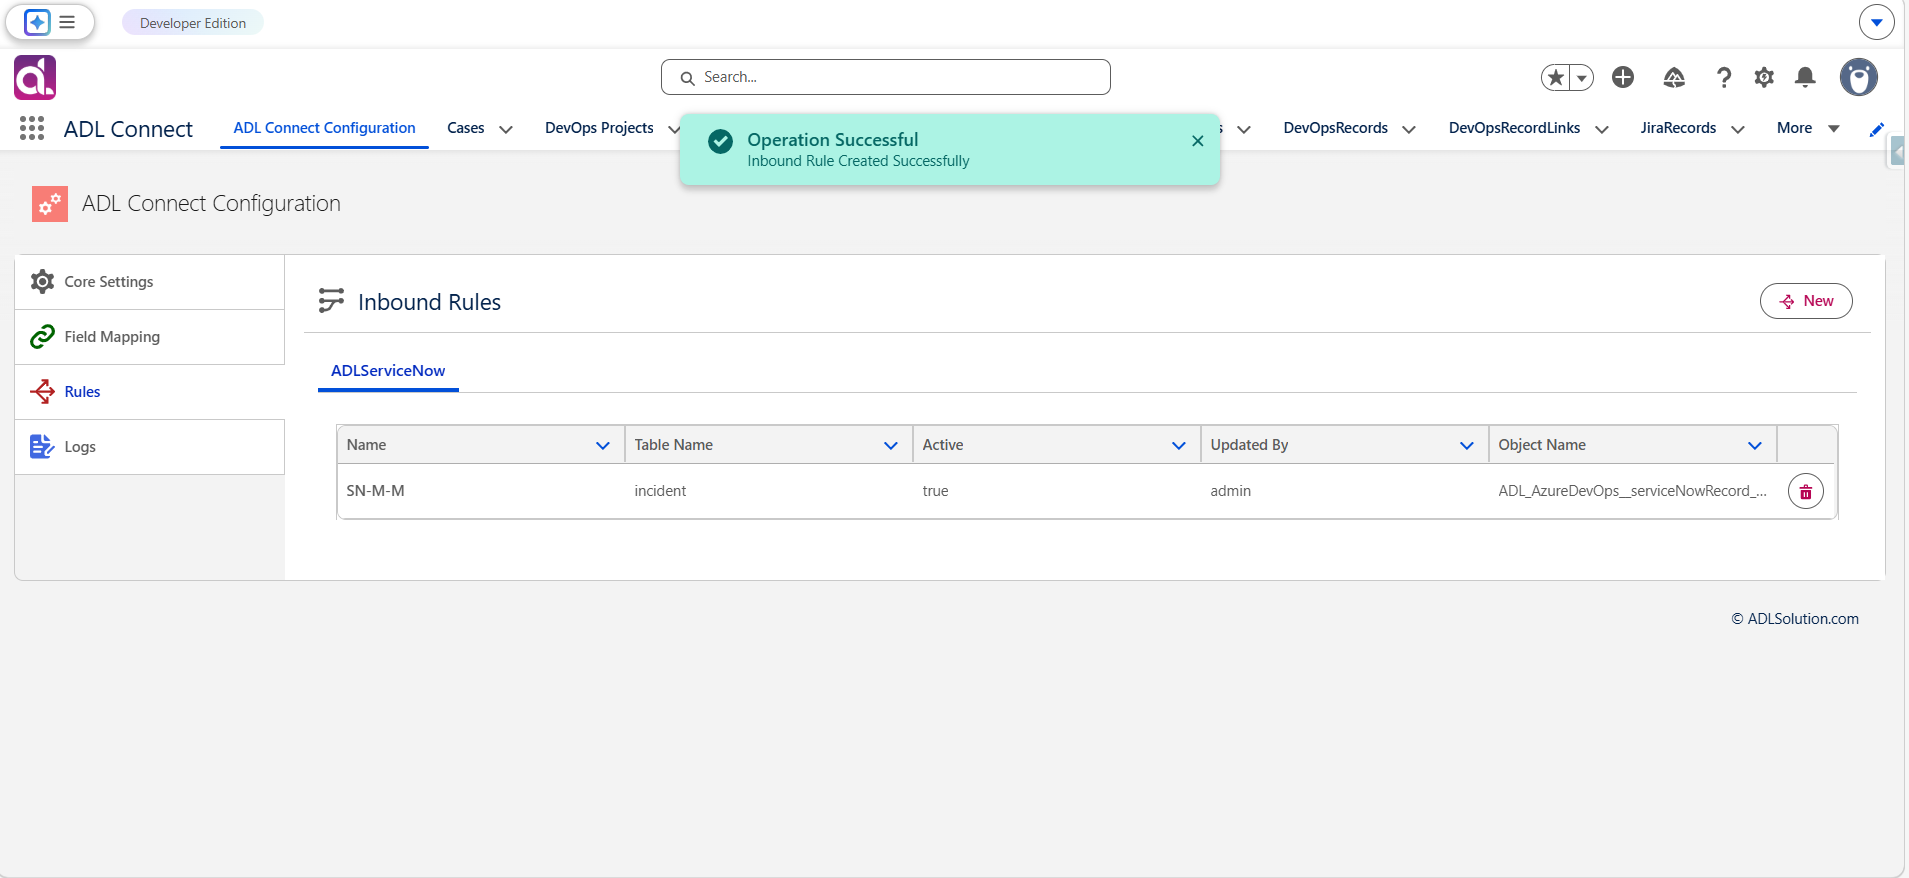The image size is (1909, 878).
Task: Click the Logs document icon in sidebar
Action: pos(42,447)
